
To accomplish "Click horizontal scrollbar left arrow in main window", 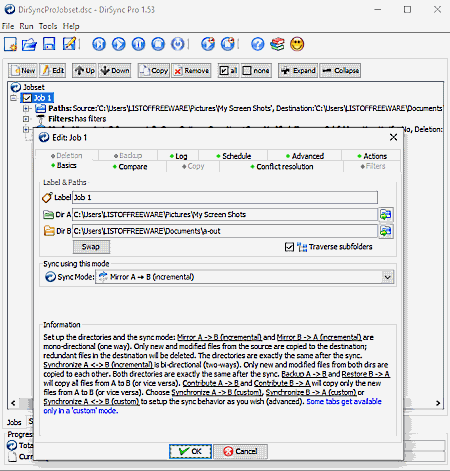I will (13, 403).
